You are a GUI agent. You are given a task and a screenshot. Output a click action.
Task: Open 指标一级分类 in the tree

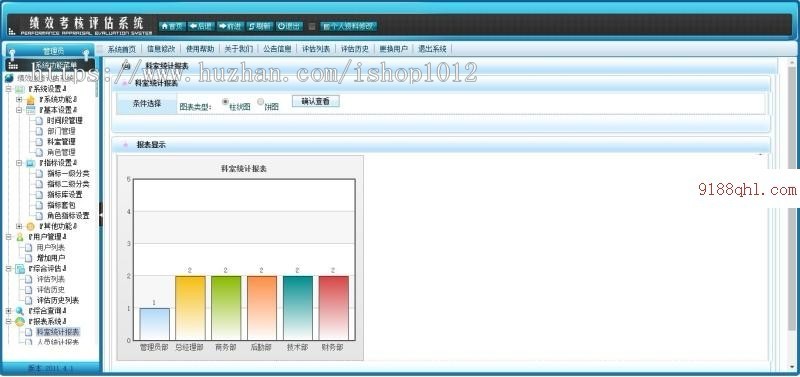(x=68, y=173)
